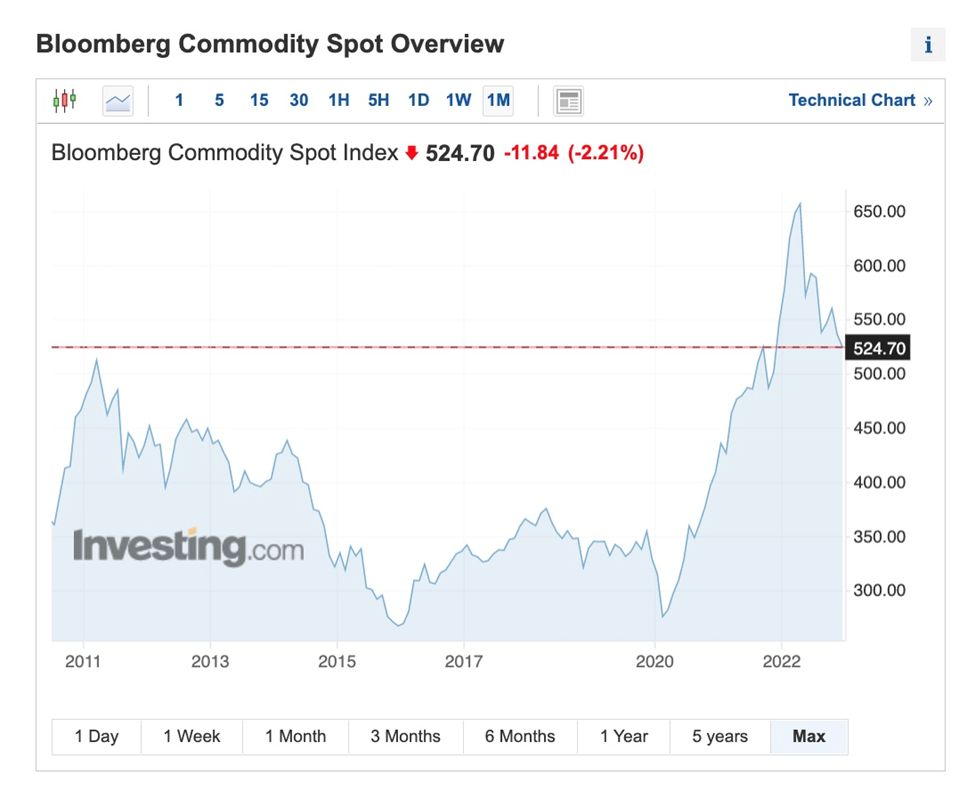
Task: Click the news/layout icon in the toolbar
Action: [568, 101]
